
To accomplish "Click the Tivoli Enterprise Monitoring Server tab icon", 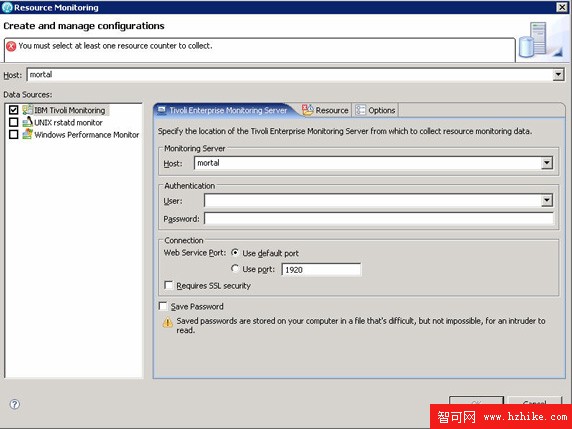I will pos(162,110).
